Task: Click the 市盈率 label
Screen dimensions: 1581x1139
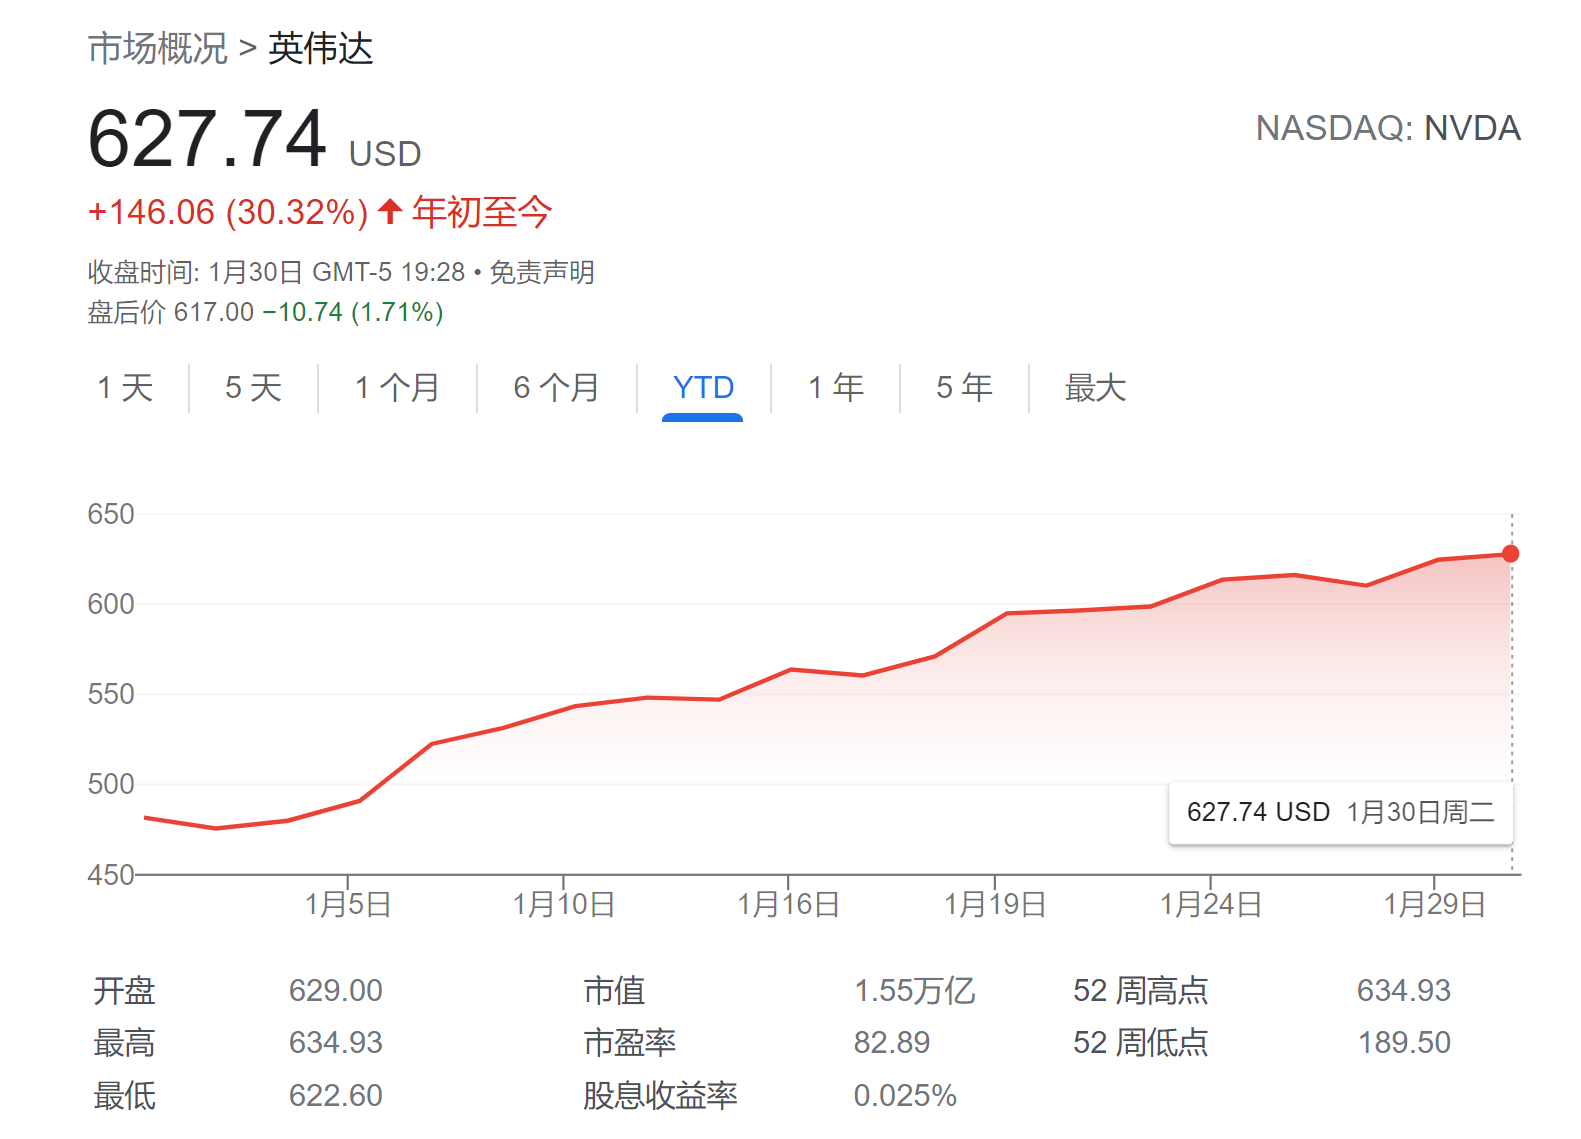Action: point(630,1043)
